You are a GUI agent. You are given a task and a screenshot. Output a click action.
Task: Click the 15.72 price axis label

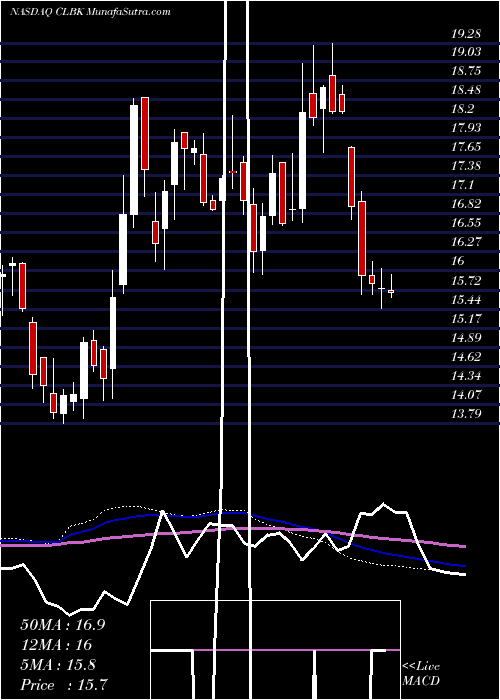(x=466, y=280)
